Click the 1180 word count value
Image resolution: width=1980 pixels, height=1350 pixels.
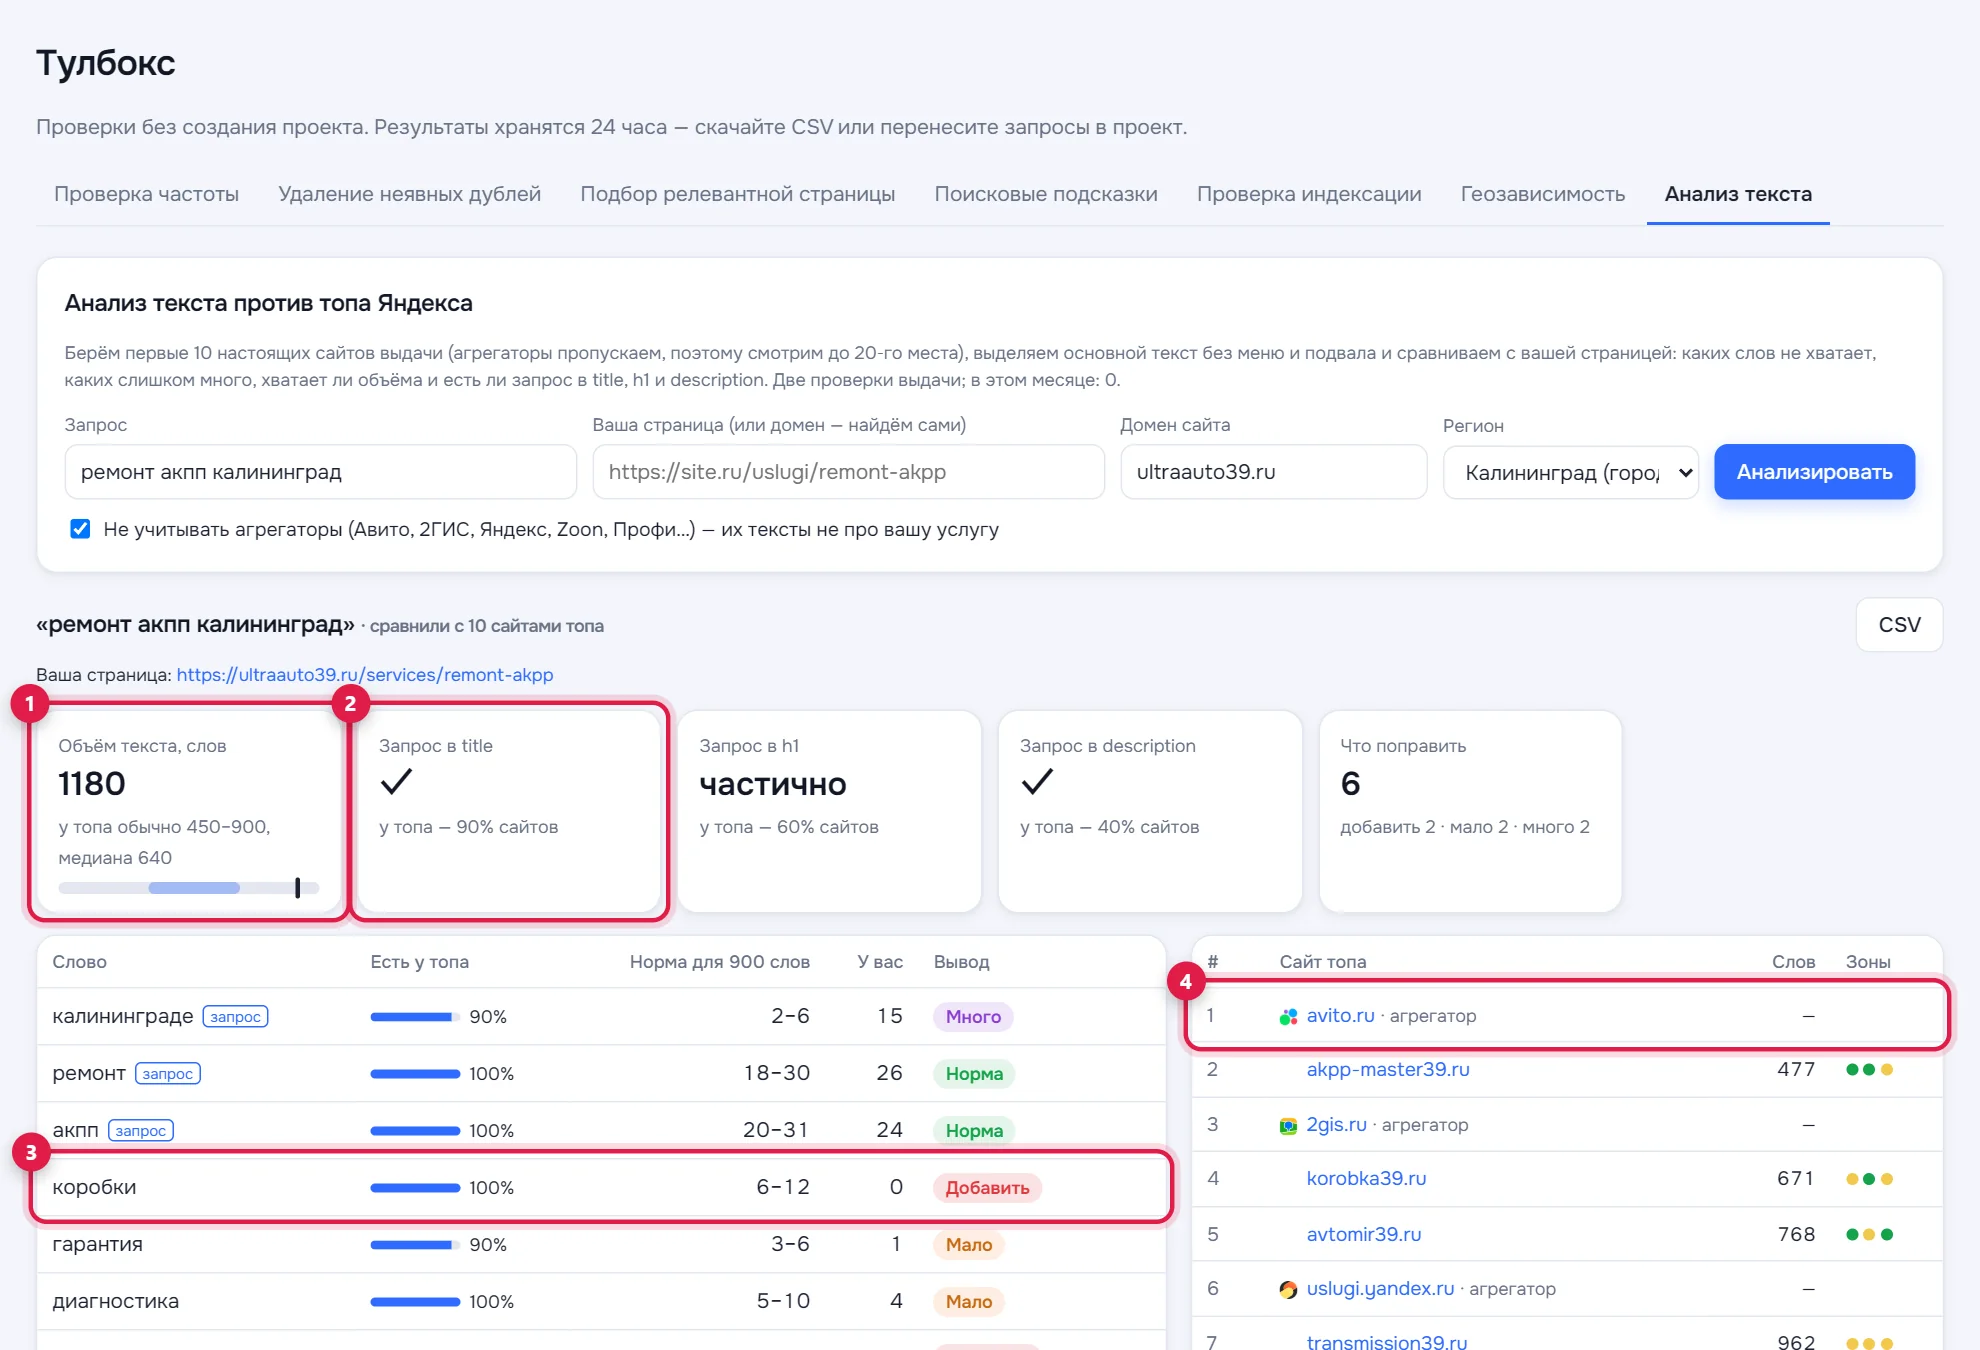click(92, 784)
